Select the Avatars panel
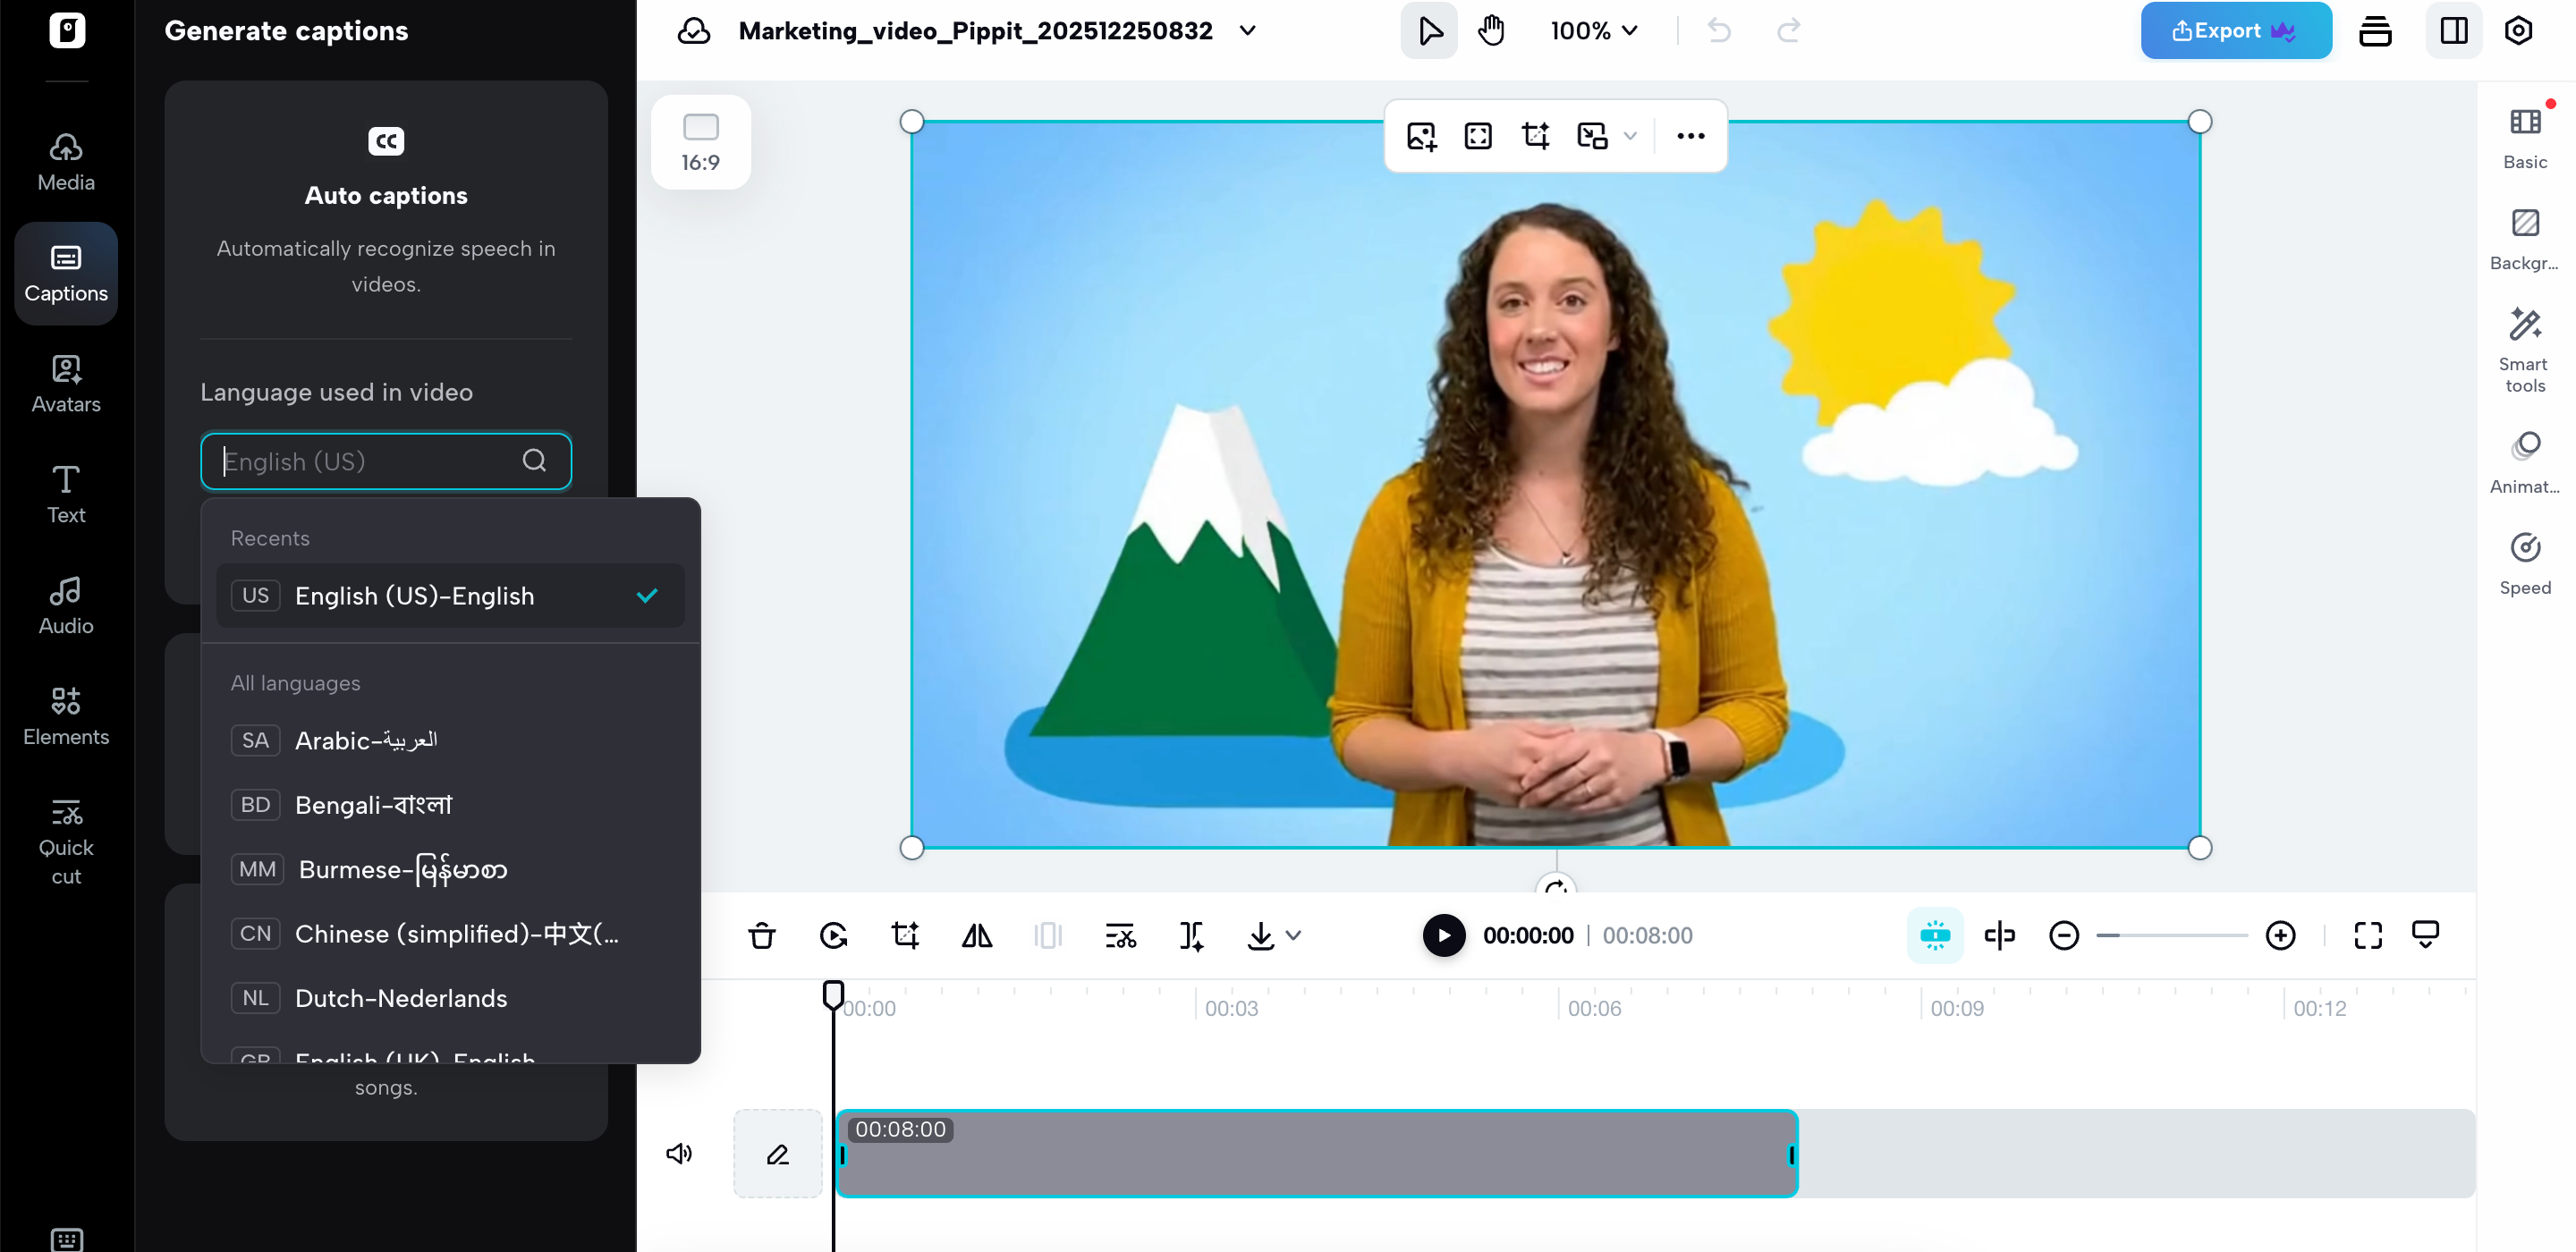The image size is (2576, 1252). [64, 383]
